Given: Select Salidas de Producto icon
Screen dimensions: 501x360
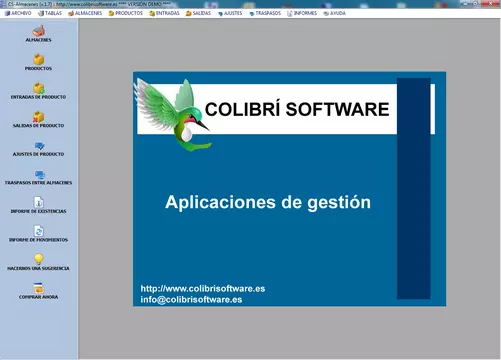Looking at the screenshot, I should click(39, 117).
